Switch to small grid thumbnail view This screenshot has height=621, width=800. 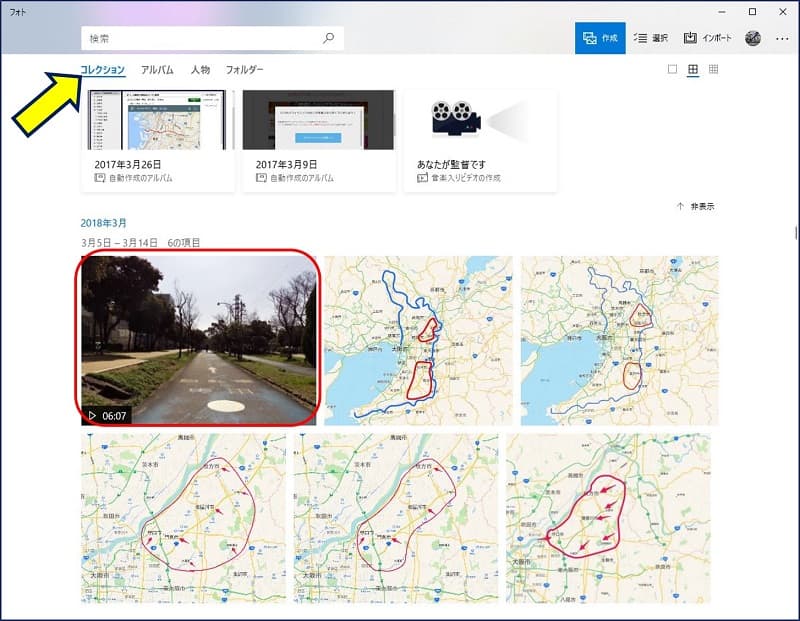click(x=713, y=70)
